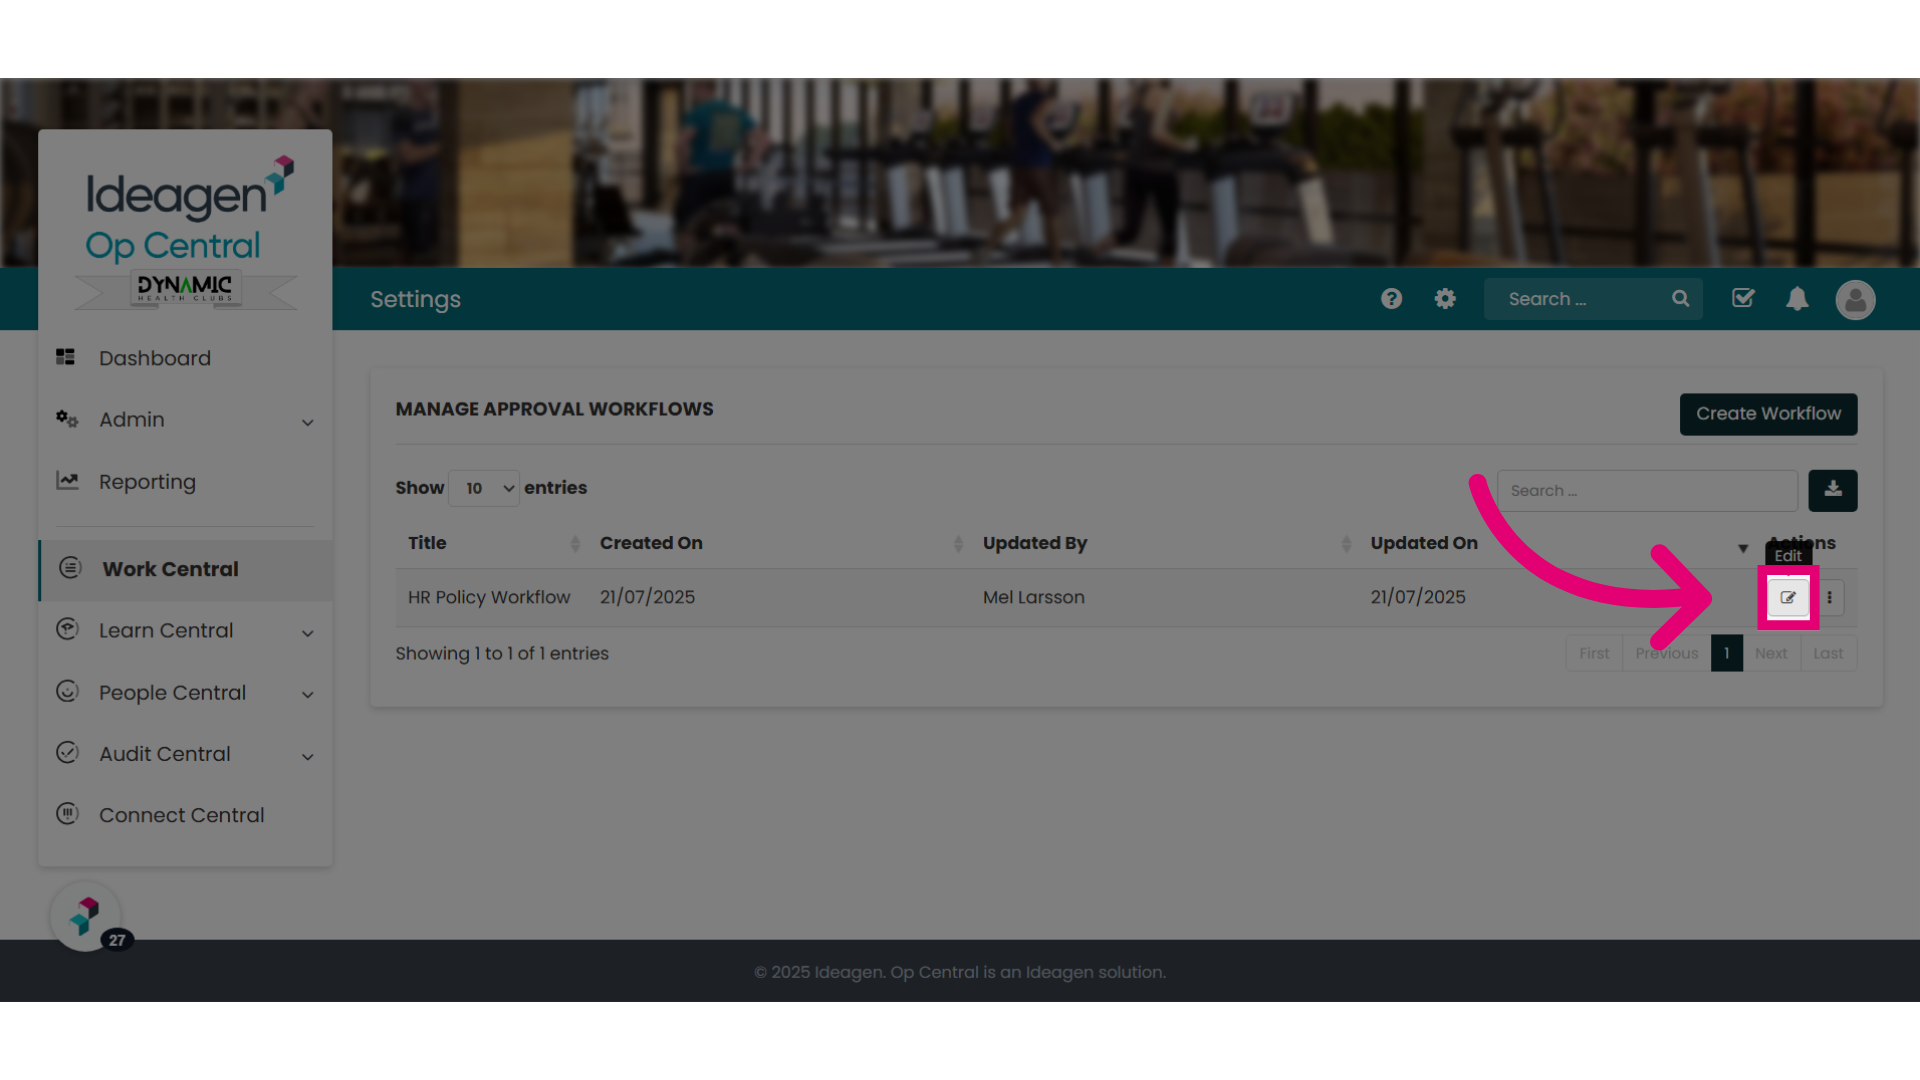1920x1080 pixels.
Task: Focus the table Search field
Action: [x=1647, y=491]
